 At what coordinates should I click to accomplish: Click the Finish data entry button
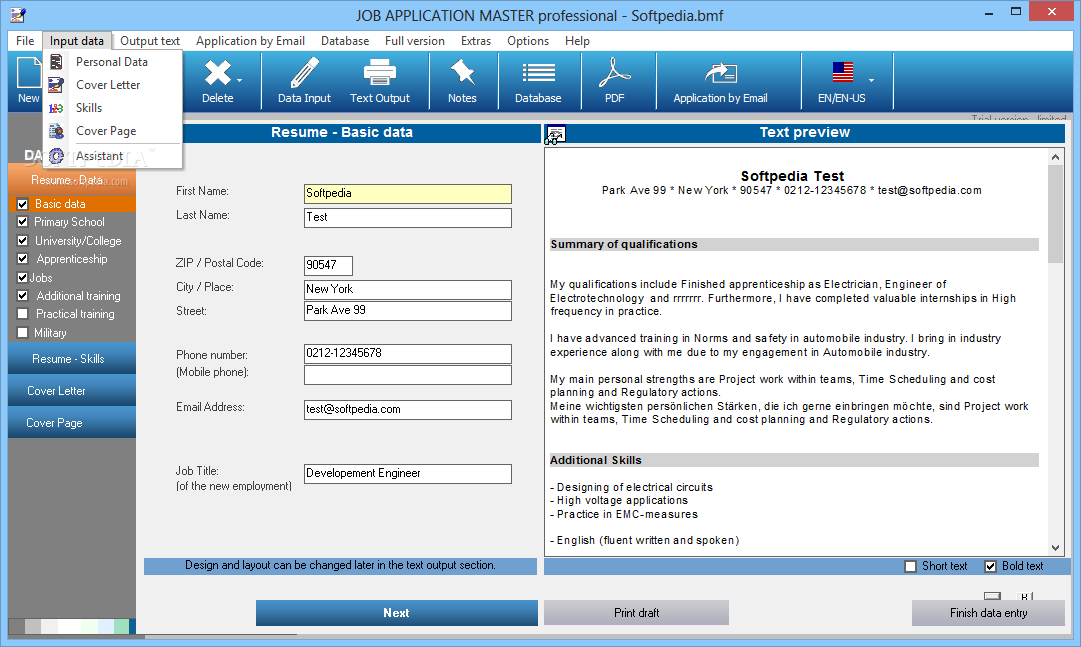(988, 613)
